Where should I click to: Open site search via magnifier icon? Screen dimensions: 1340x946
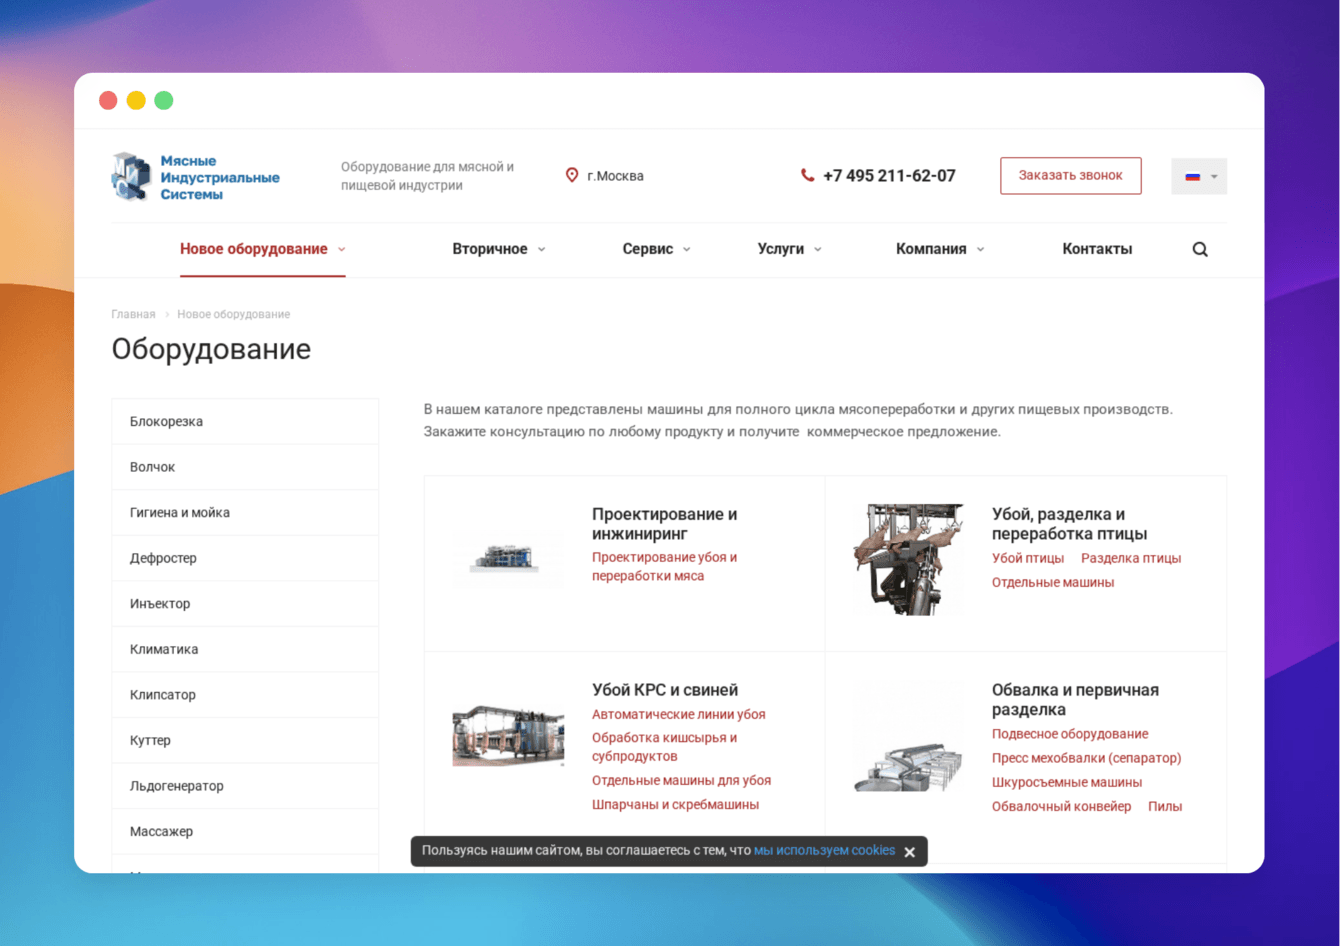pos(1200,249)
